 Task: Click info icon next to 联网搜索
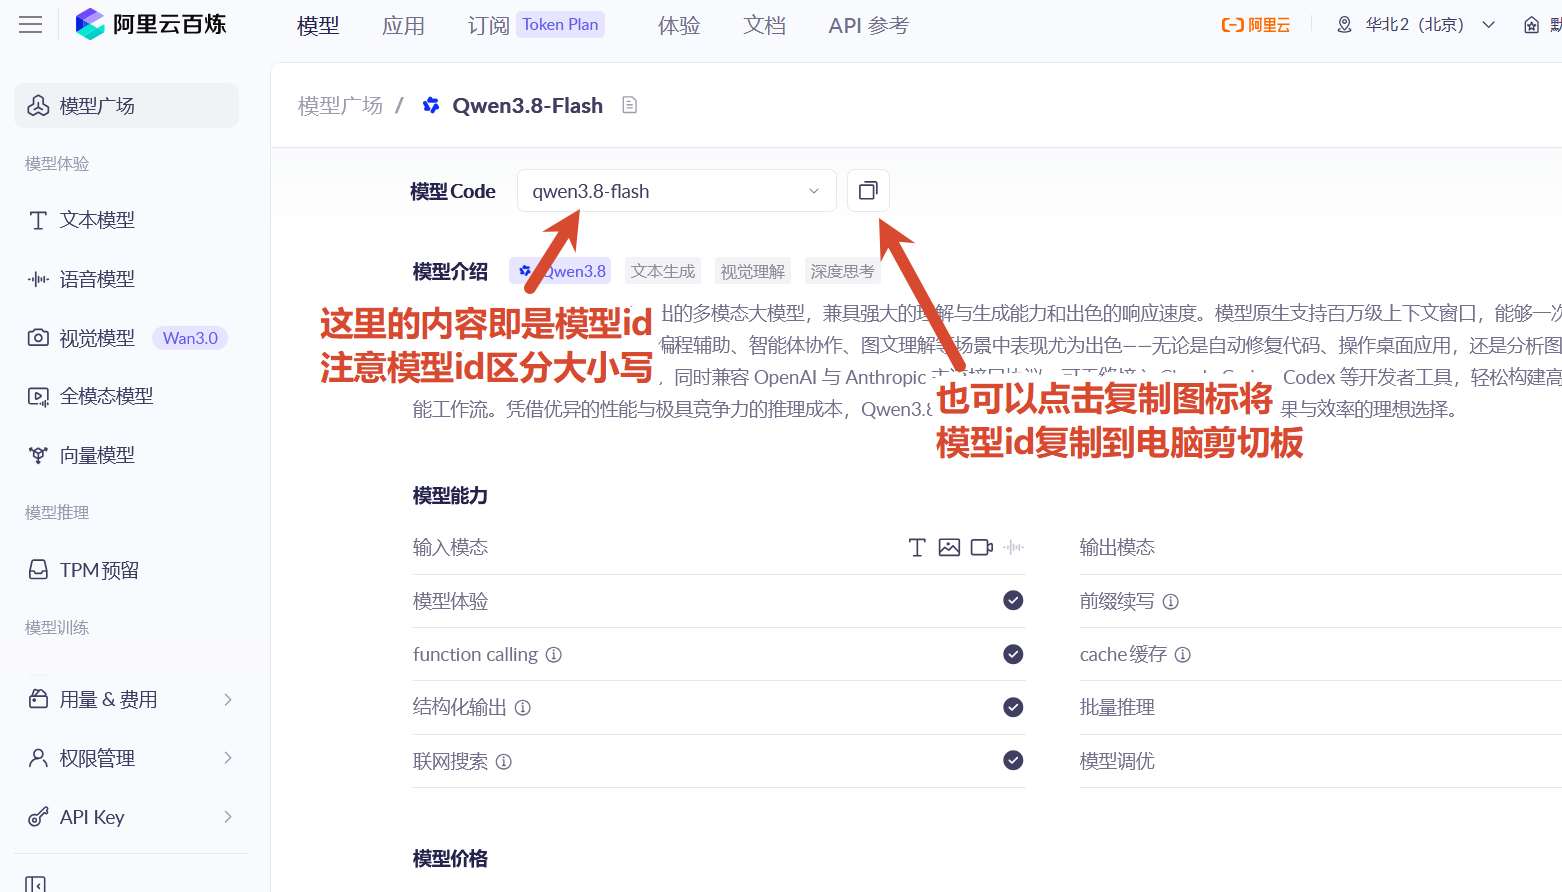tap(504, 762)
